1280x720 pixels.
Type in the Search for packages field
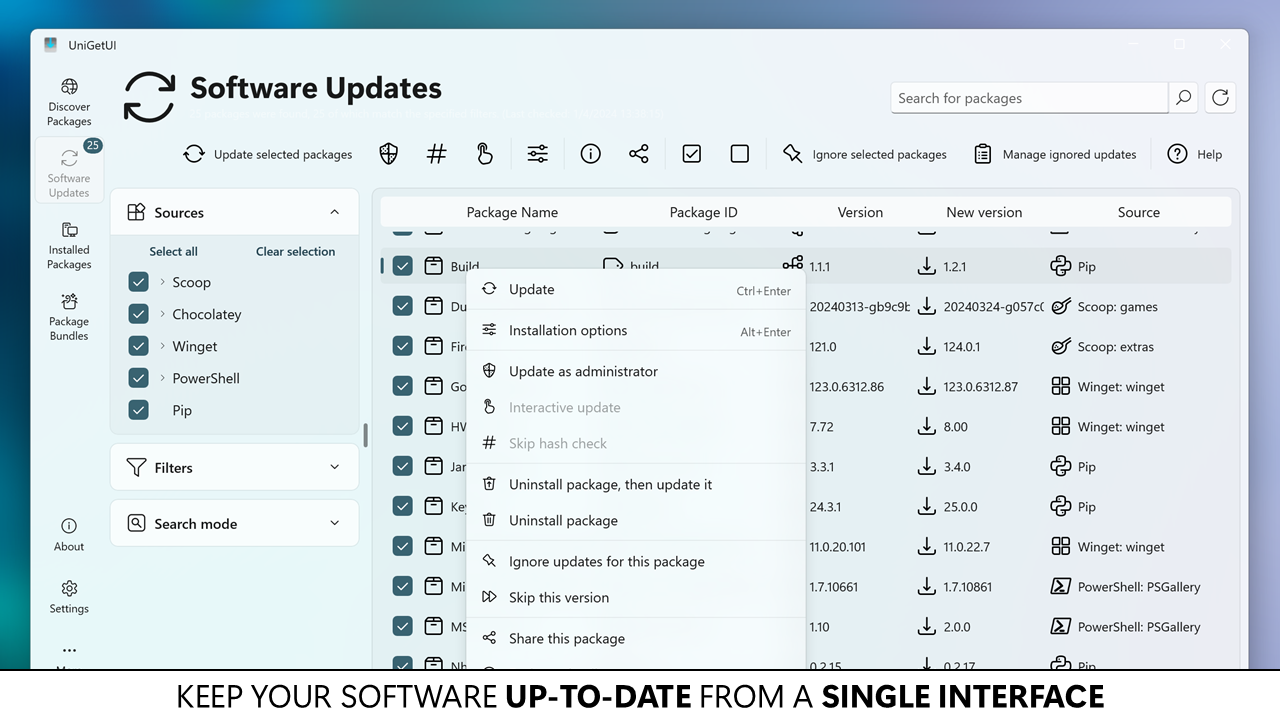click(1028, 97)
